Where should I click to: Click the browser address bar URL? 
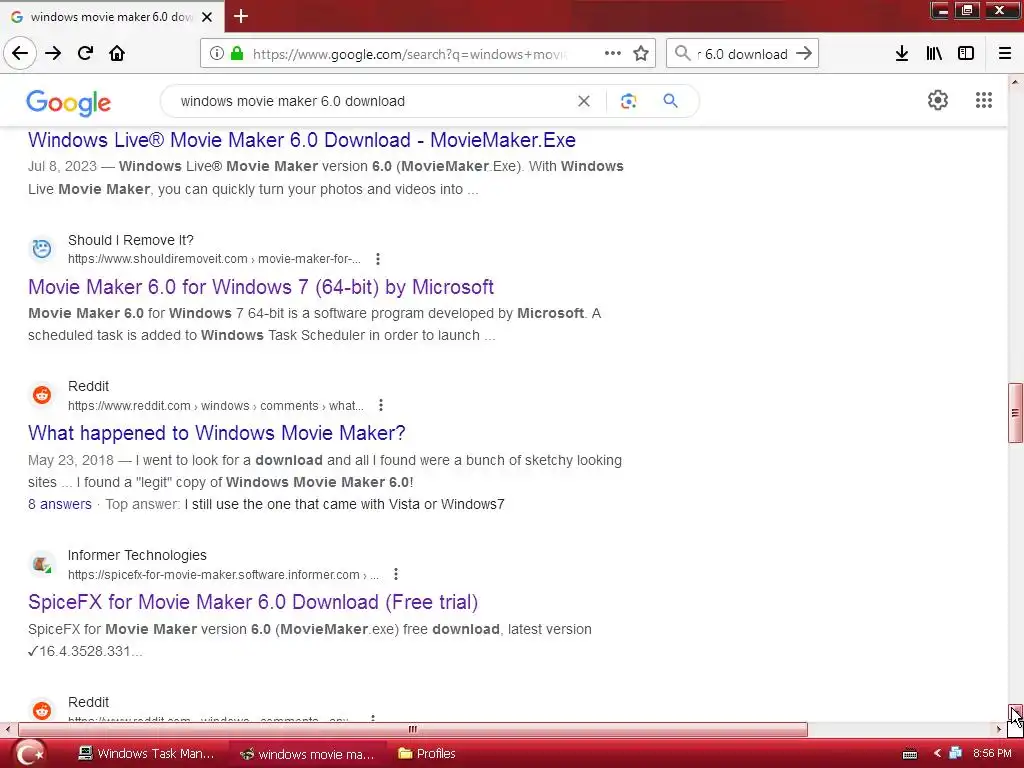click(409, 54)
